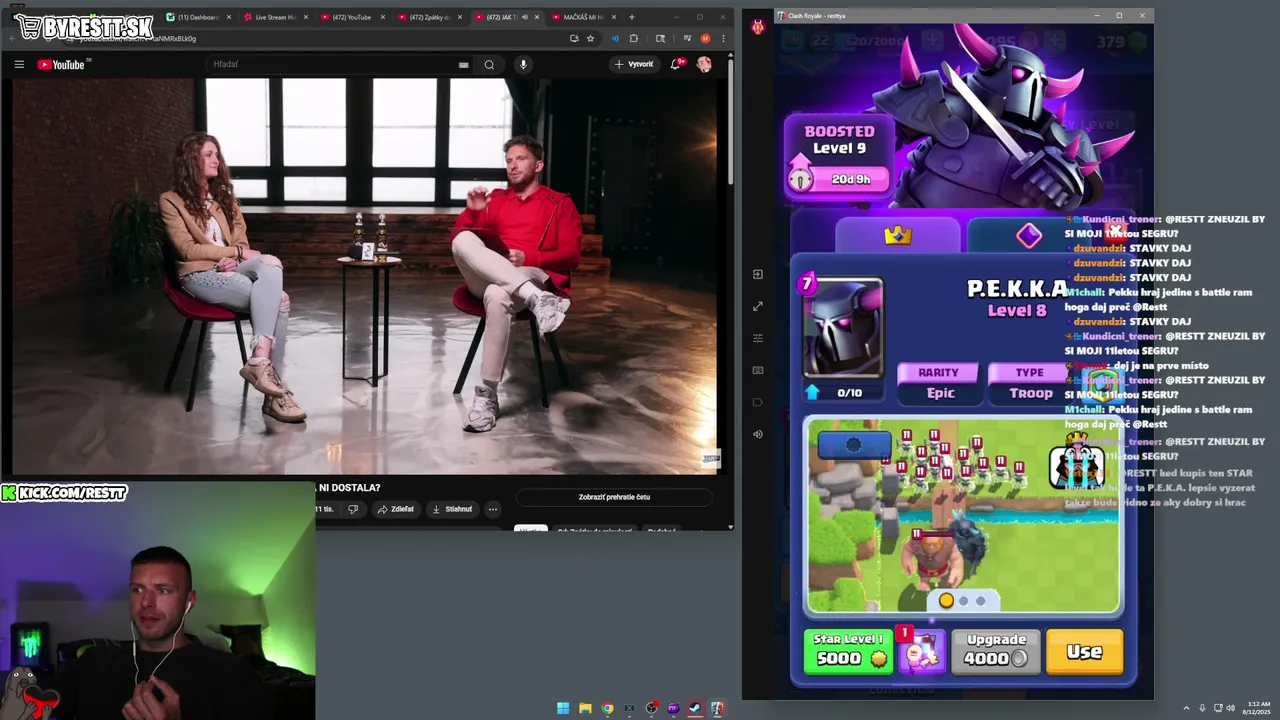Screen dimensions: 1280x720
Task: Open the on-screen keyboard icon in search box
Action: pos(463,65)
